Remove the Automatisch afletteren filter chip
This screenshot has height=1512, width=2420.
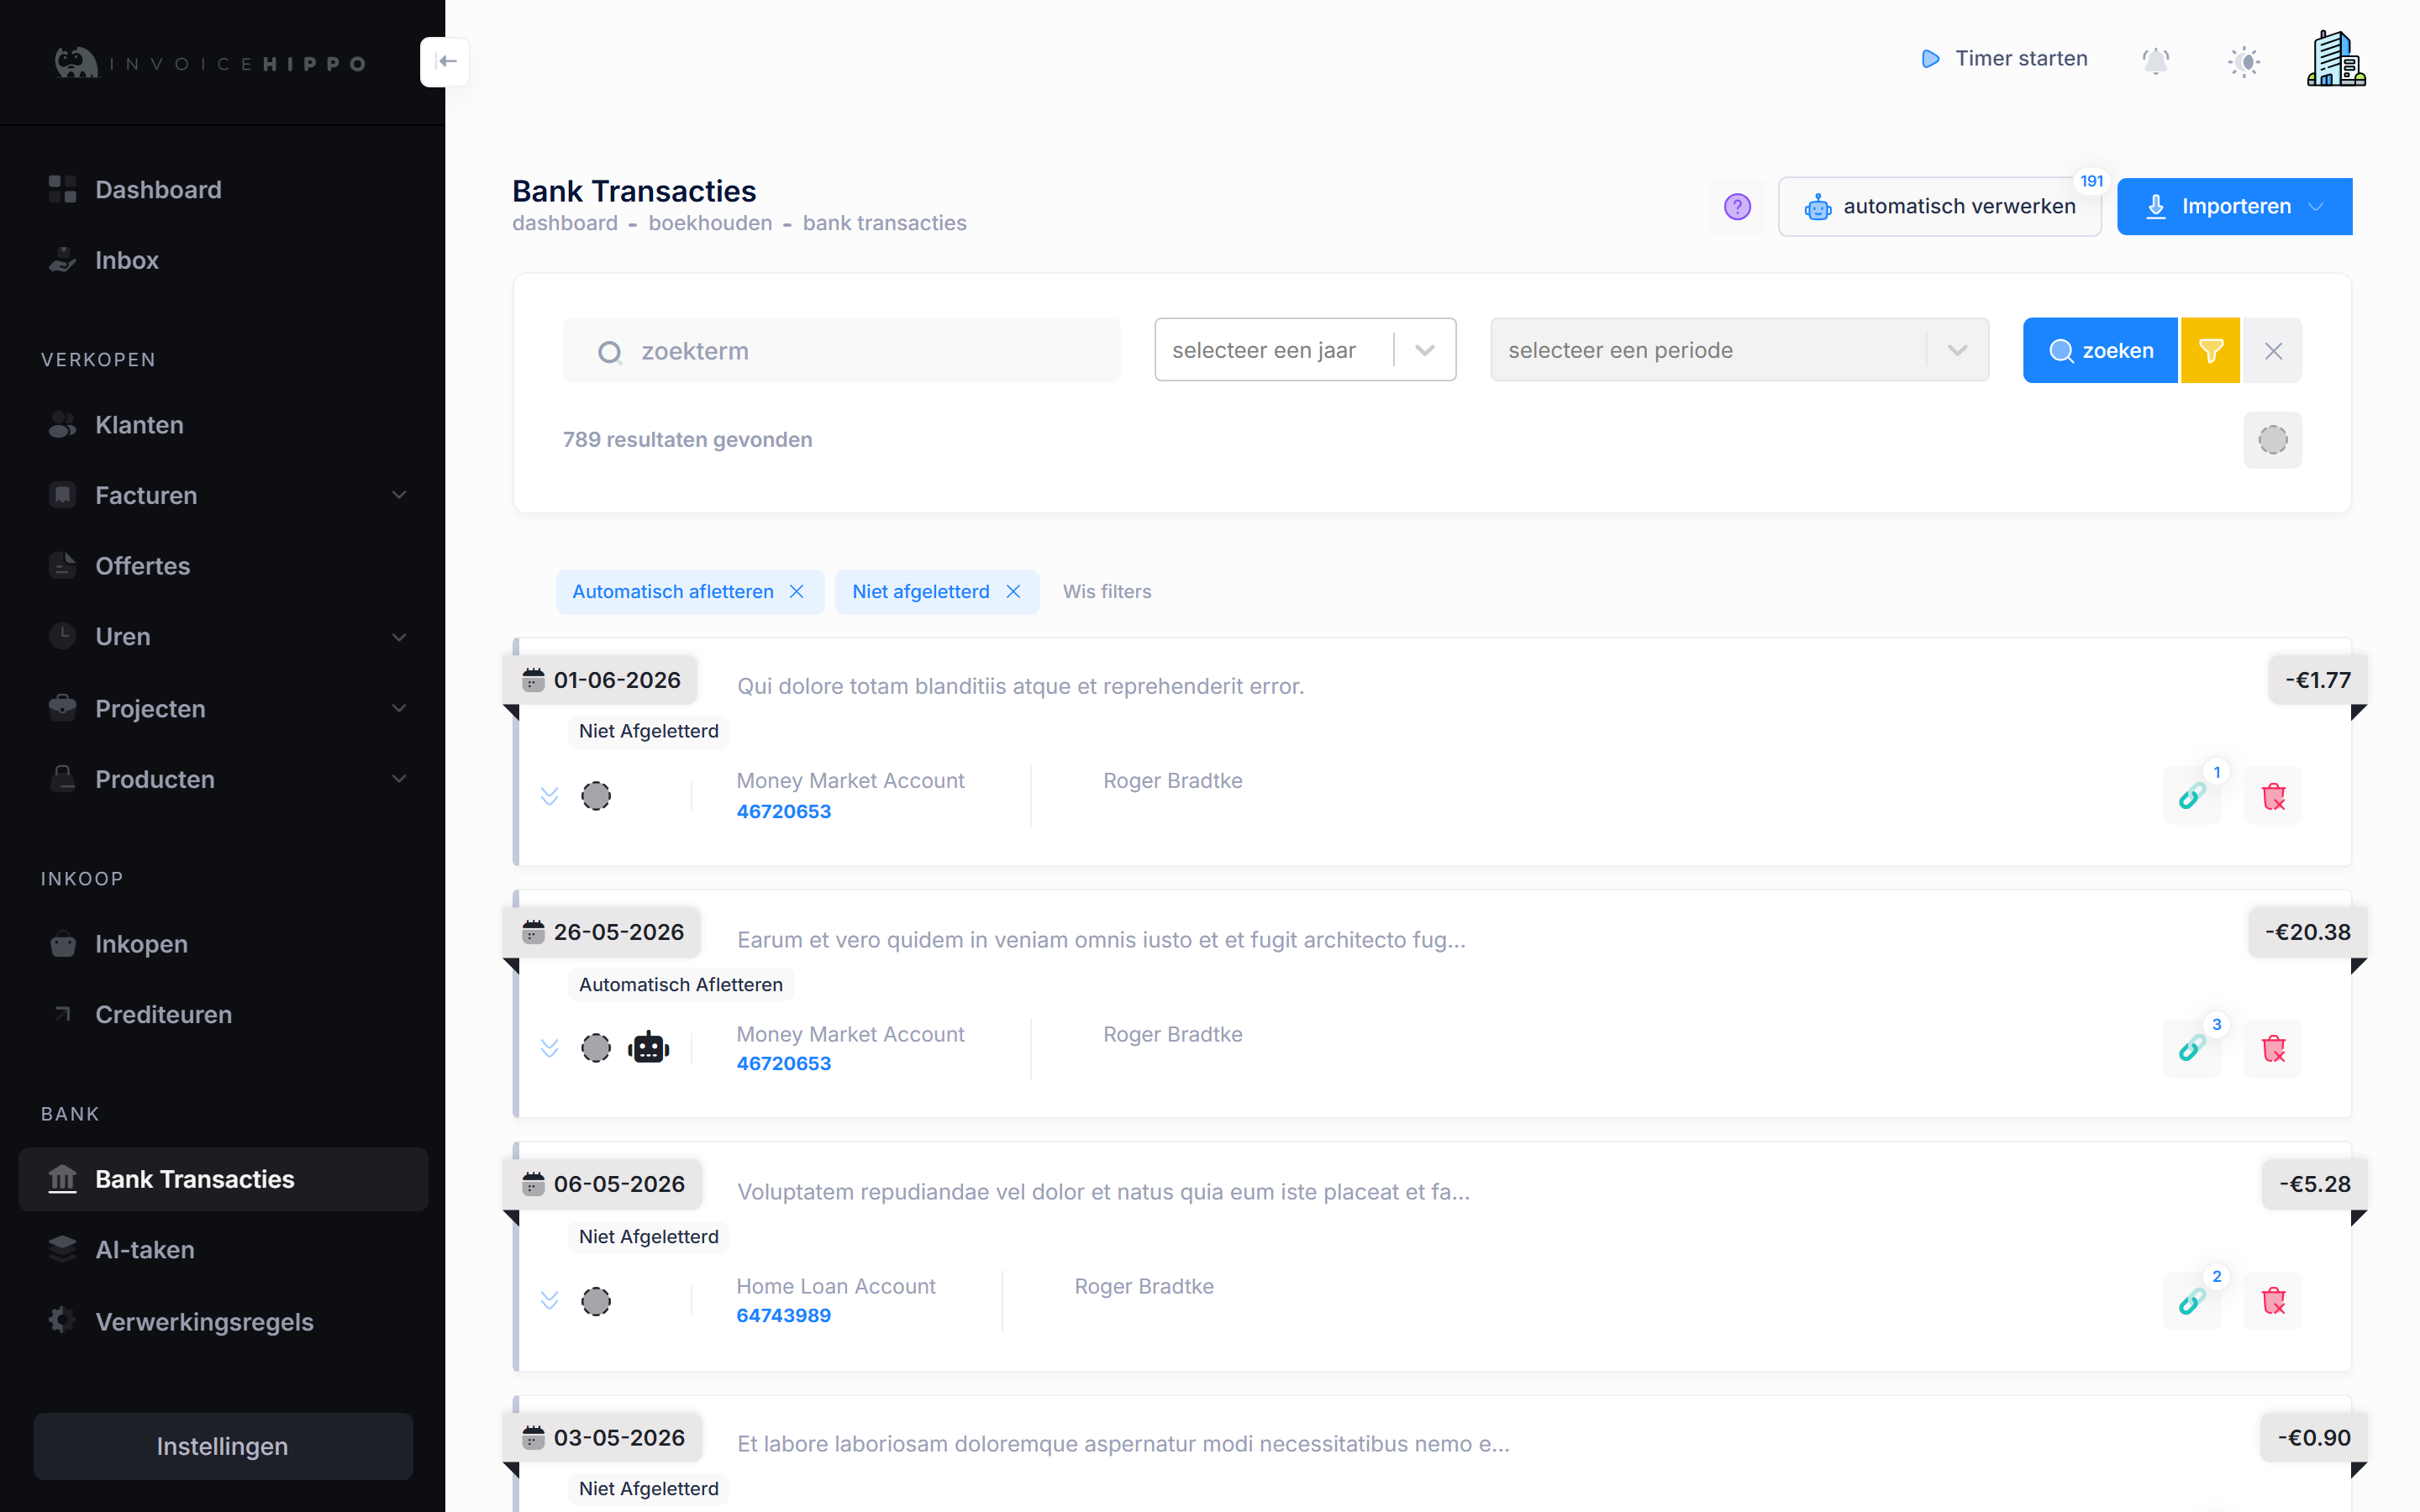point(796,592)
